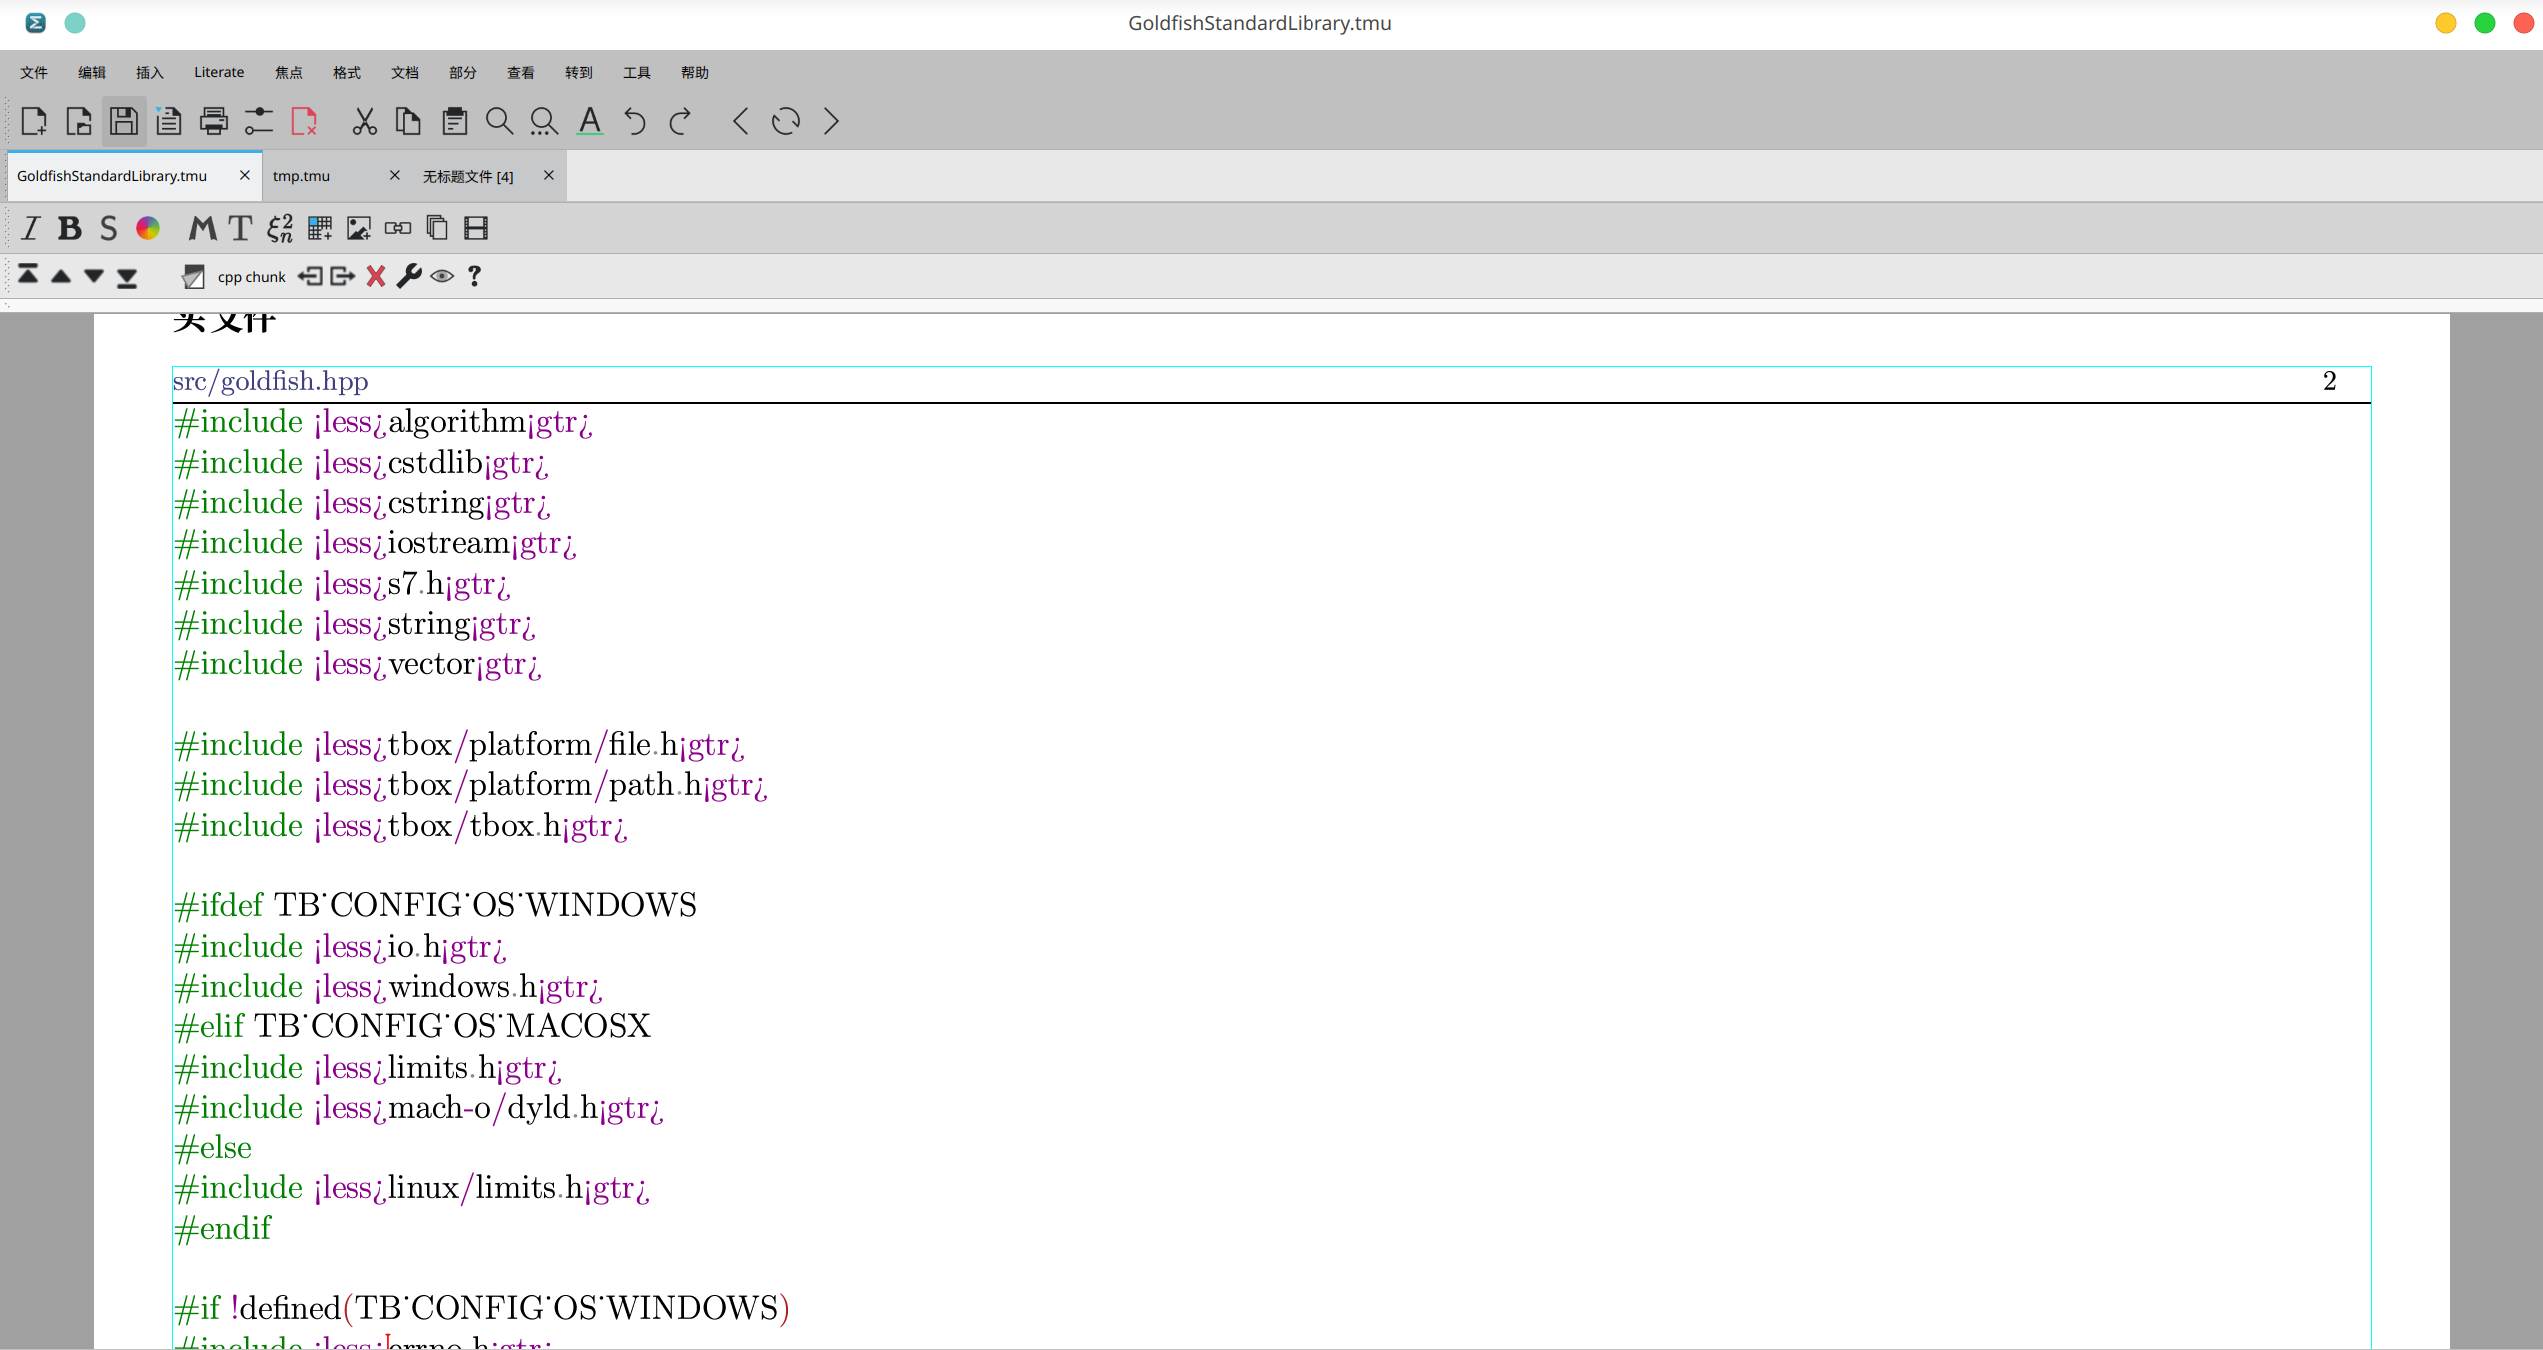Click the scissors Cut icon
2543x1350 pixels.
(364, 122)
